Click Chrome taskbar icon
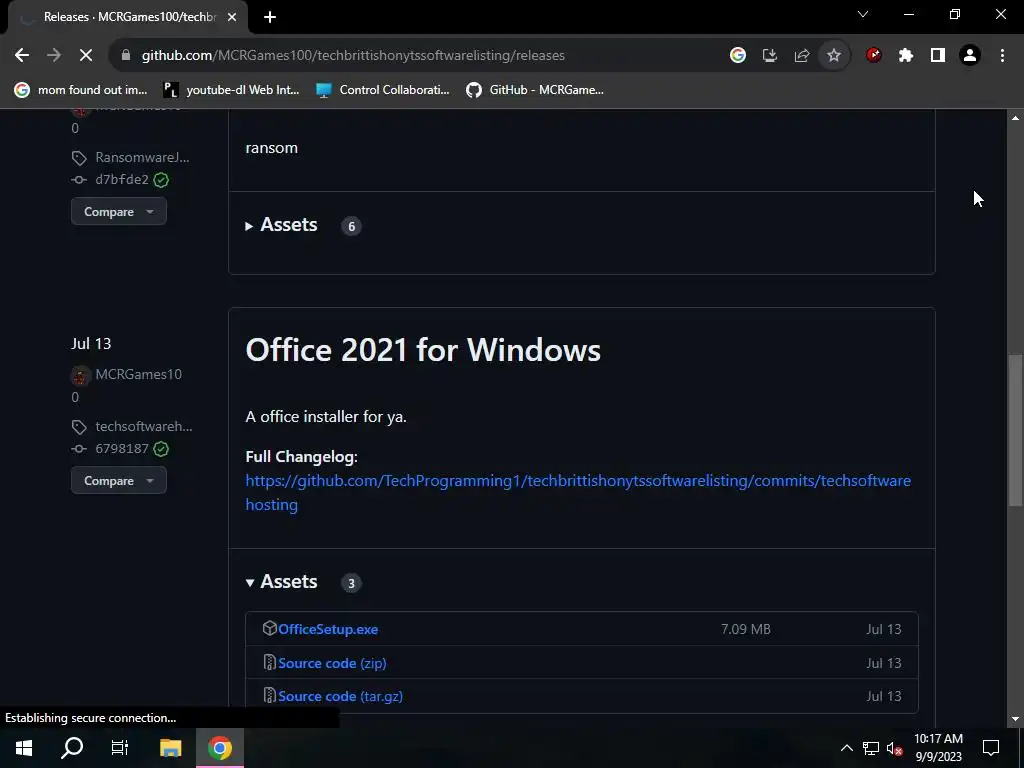 click(x=220, y=748)
